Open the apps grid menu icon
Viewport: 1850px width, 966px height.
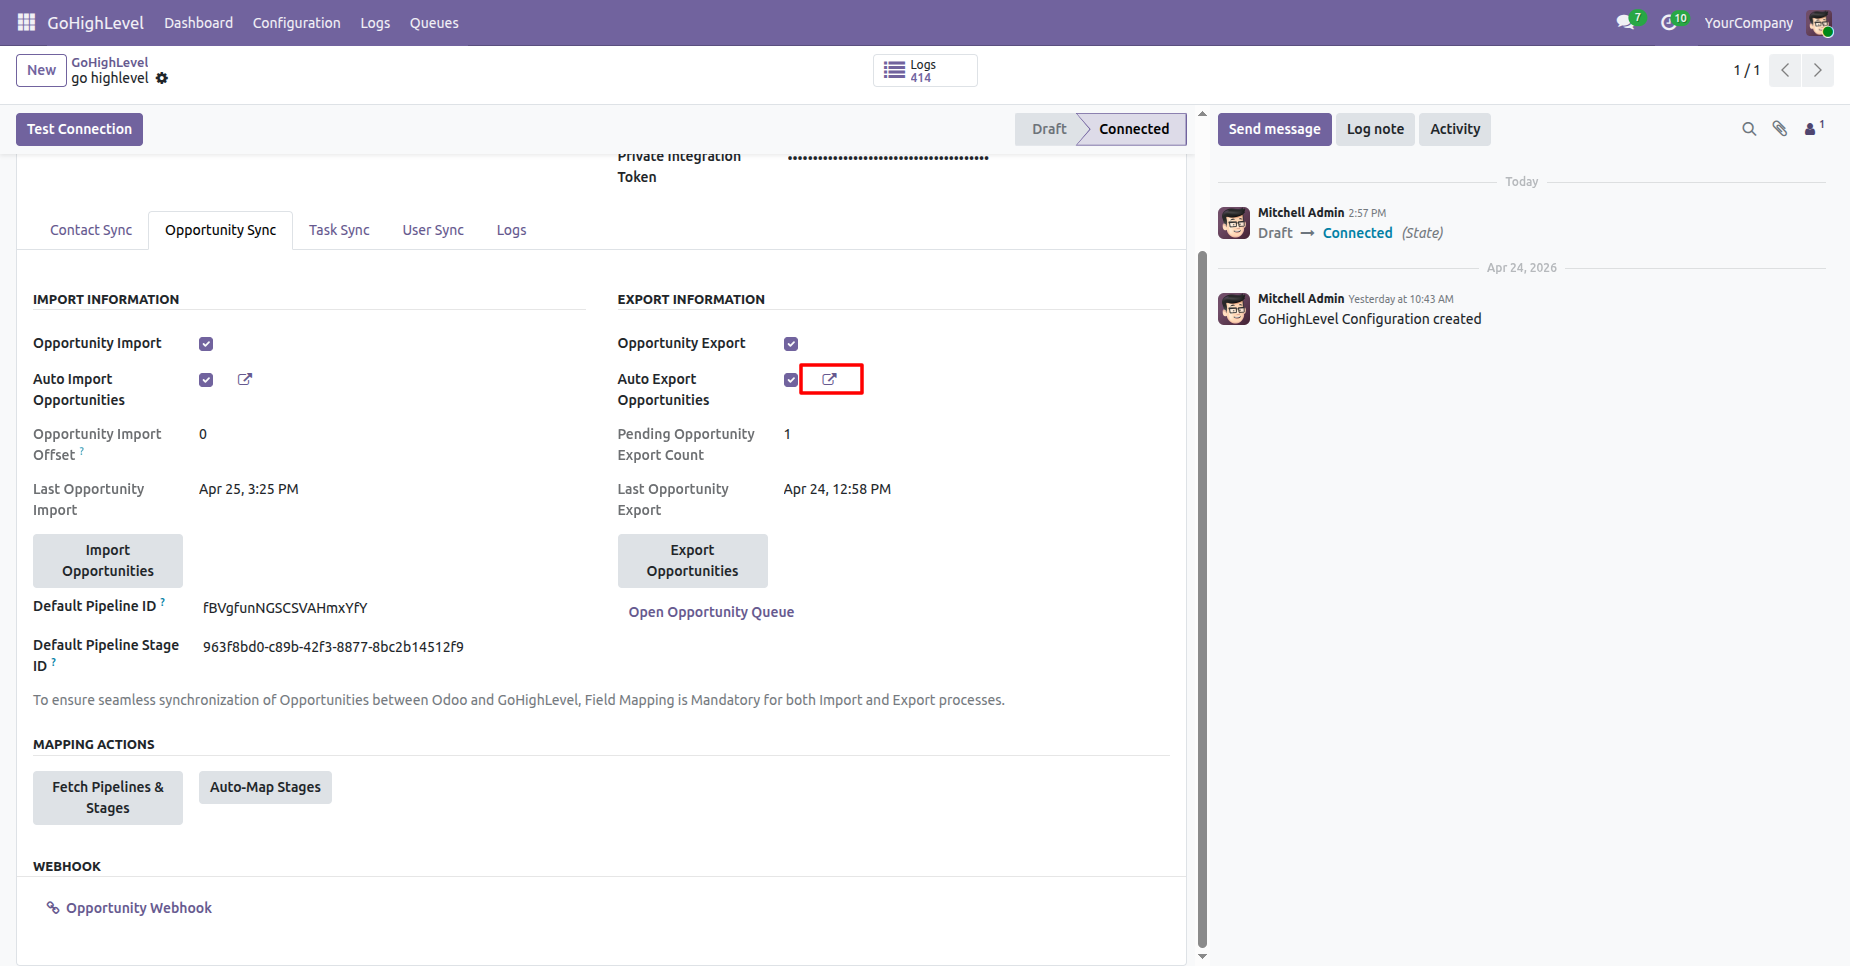[27, 22]
